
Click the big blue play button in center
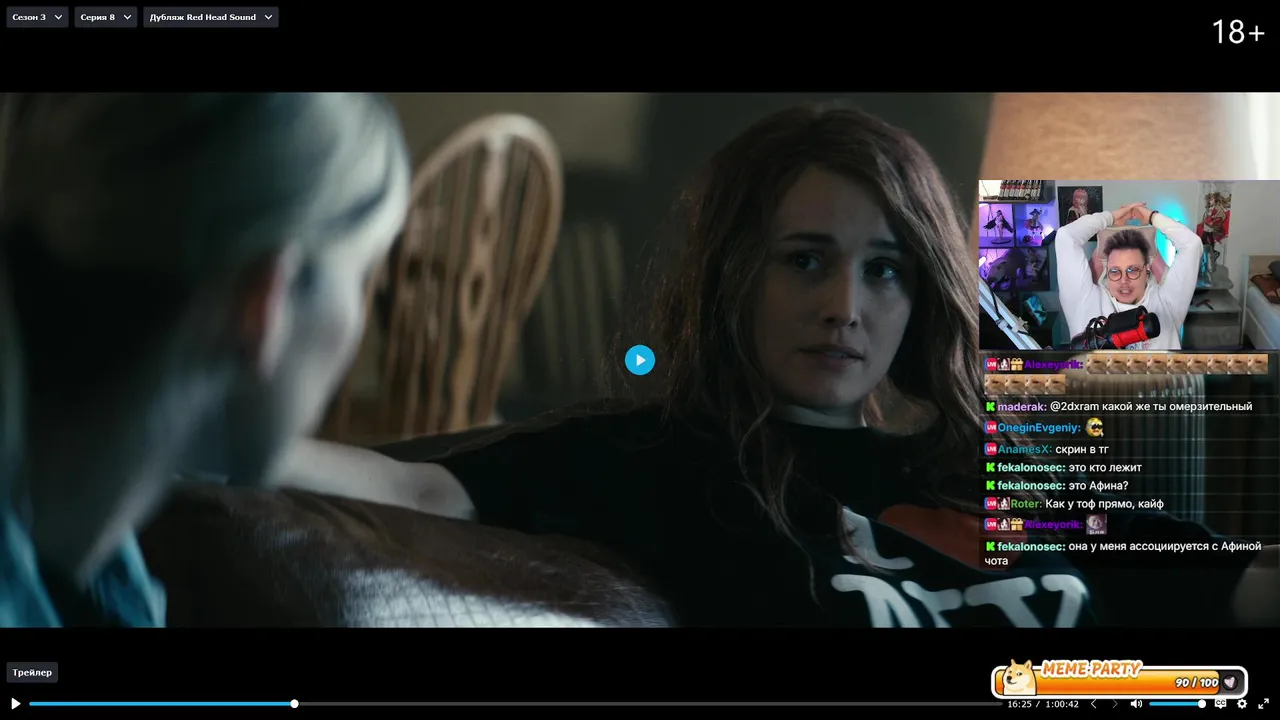click(640, 360)
